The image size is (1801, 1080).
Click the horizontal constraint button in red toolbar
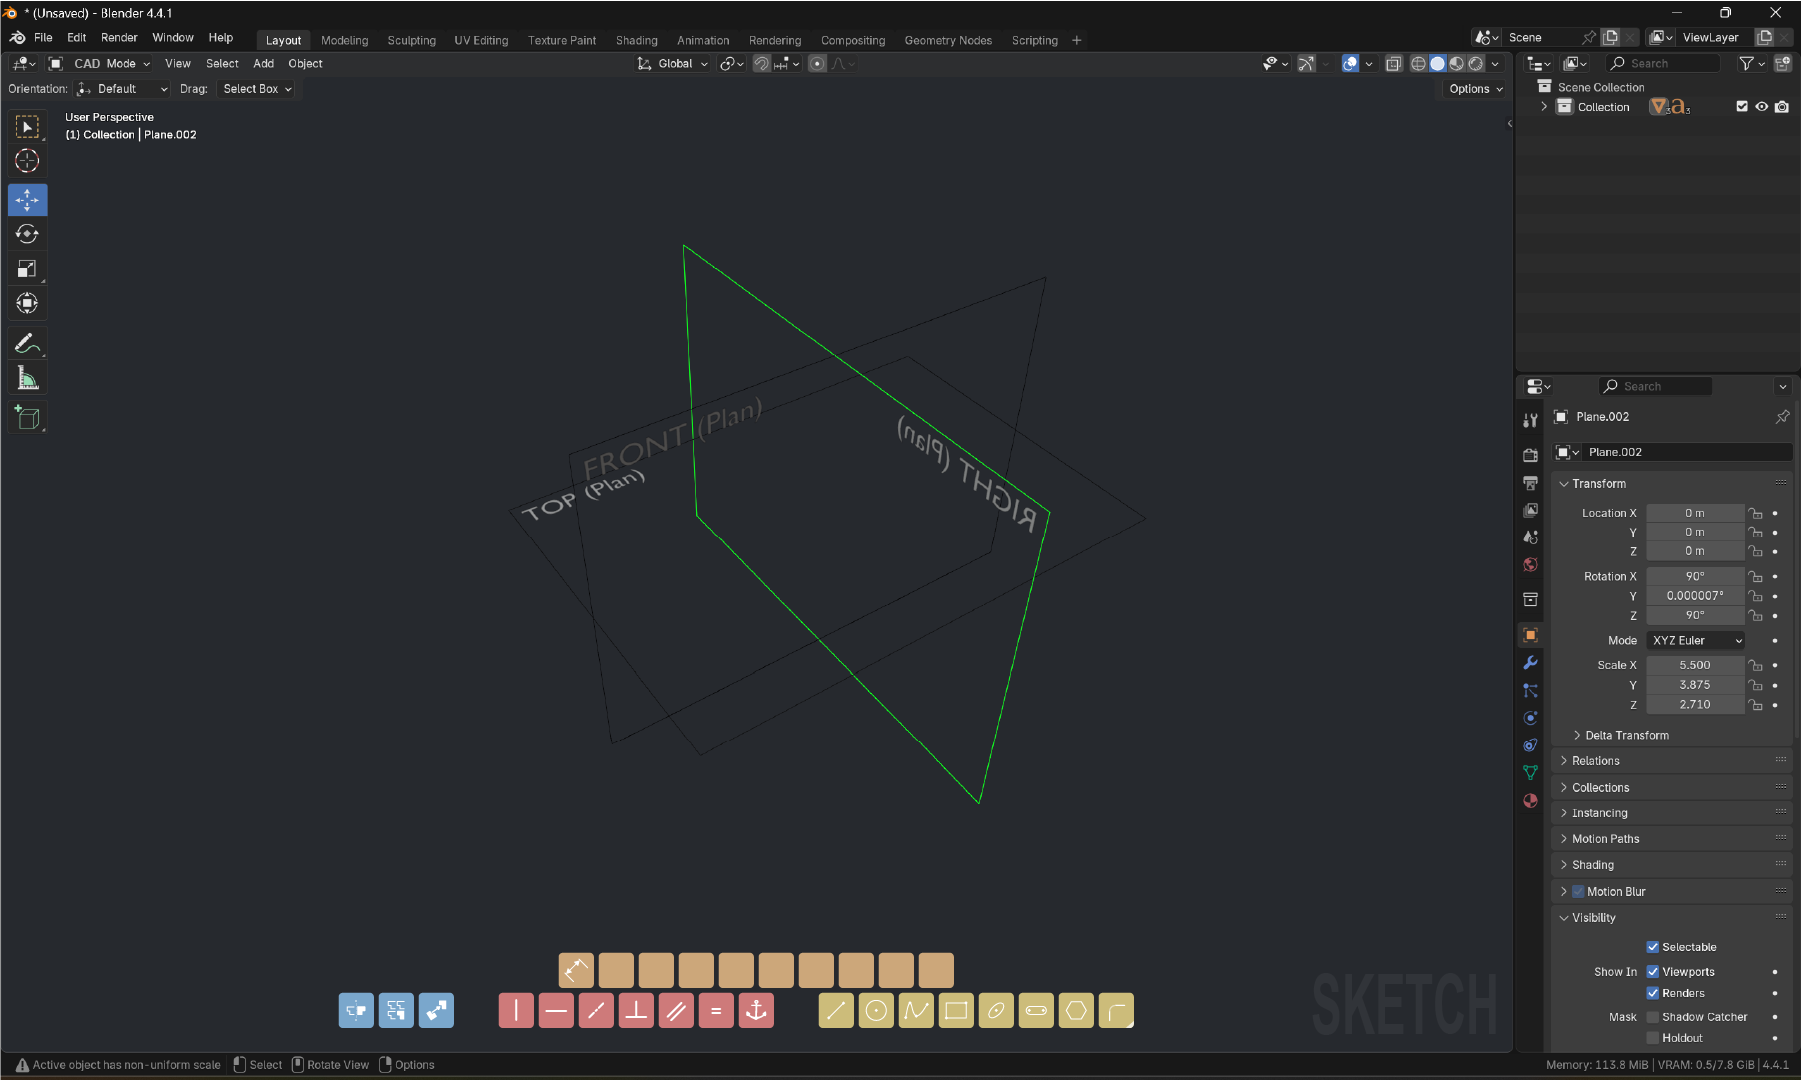point(556,1011)
